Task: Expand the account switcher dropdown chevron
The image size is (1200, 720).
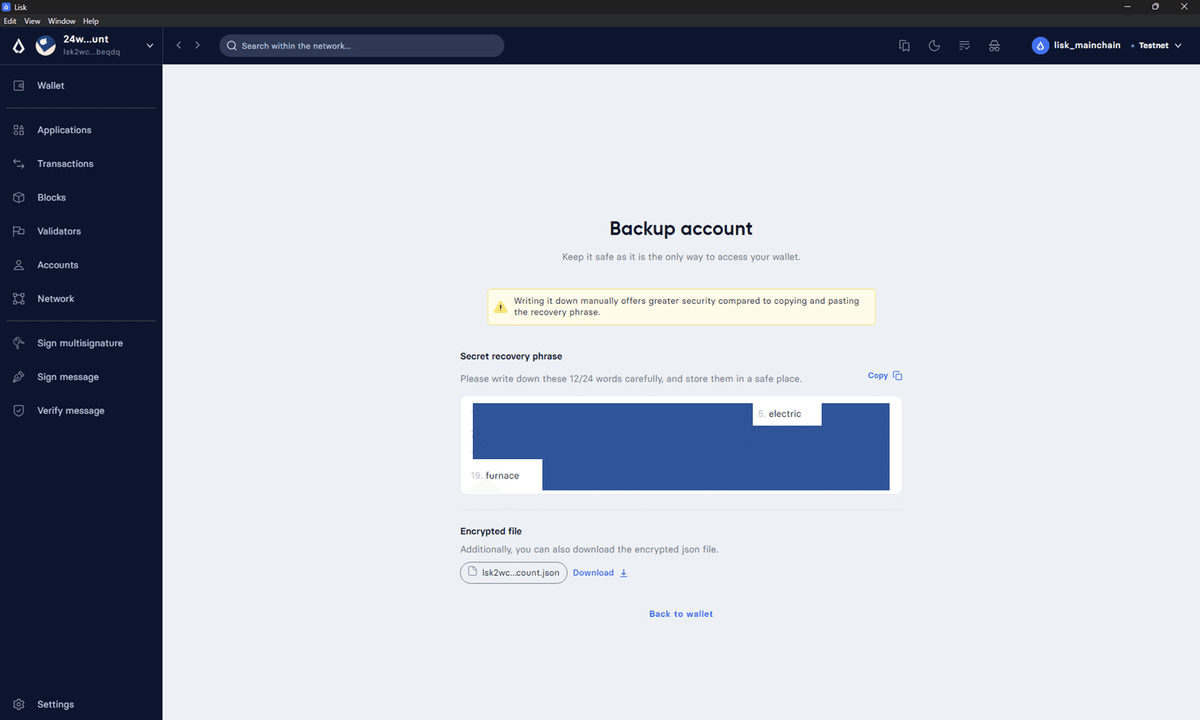Action: [x=150, y=45]
